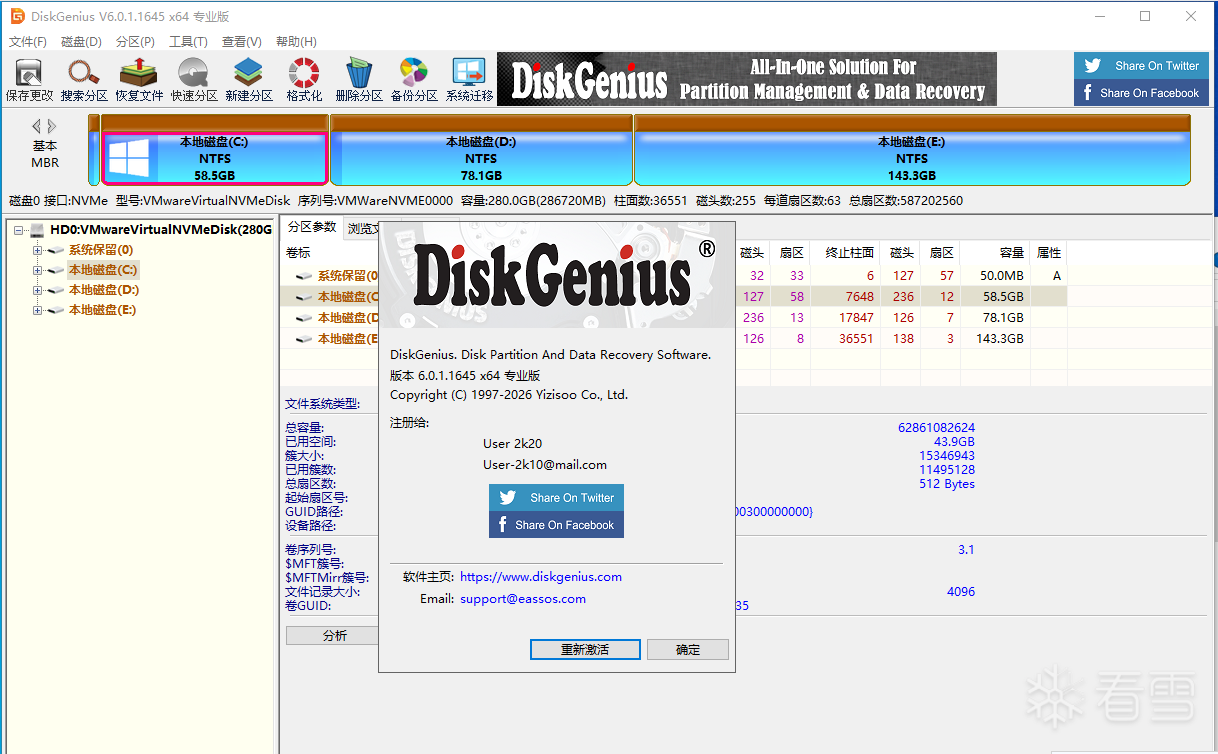
Task: Click the drive icon beside 系统保留(0) in tree
Action: (x=56, y=250)
